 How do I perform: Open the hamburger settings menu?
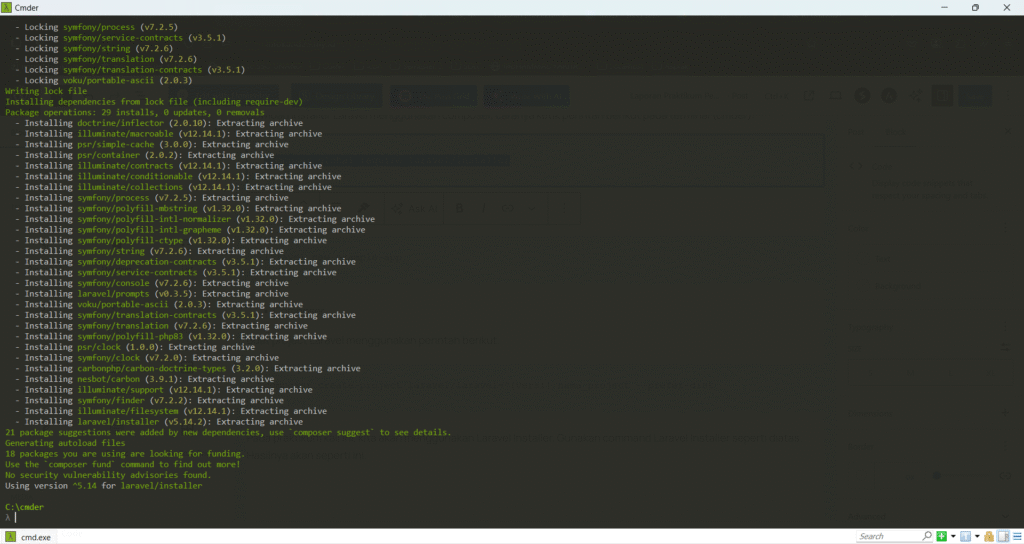click(1014, 537)
